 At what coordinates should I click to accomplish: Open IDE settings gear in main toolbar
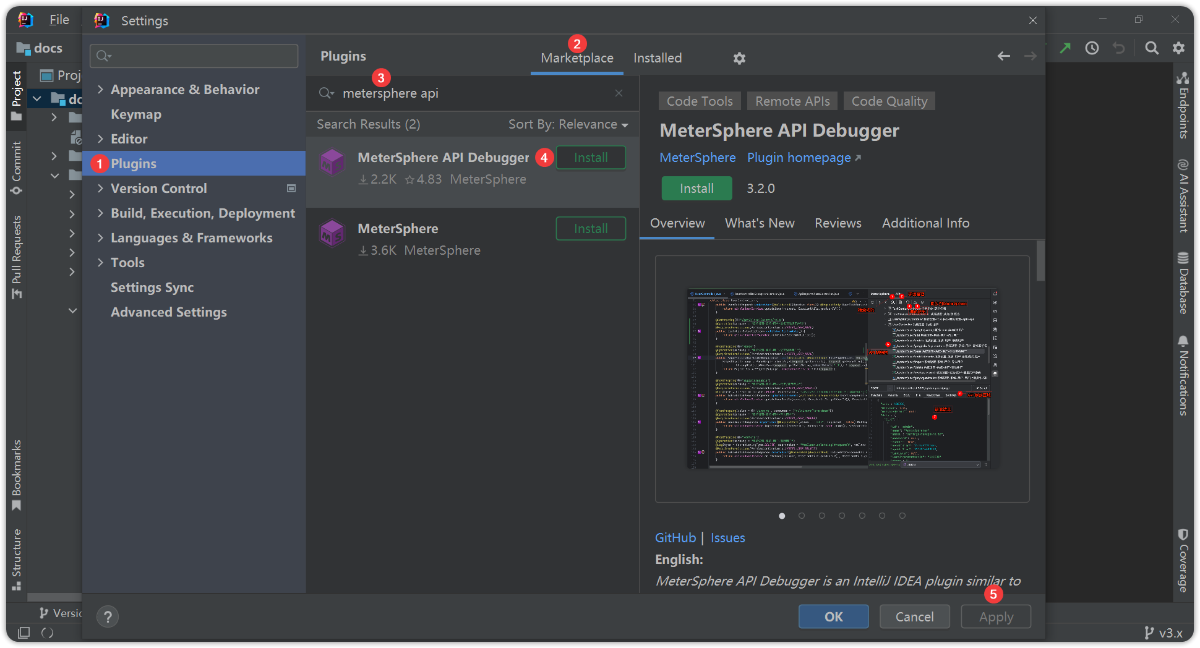coord(1179,48)
